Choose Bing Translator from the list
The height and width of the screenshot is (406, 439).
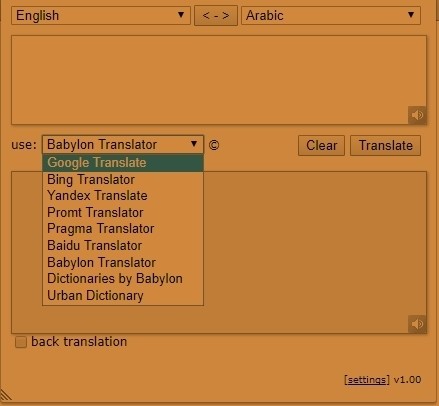[x=123, y=179]
